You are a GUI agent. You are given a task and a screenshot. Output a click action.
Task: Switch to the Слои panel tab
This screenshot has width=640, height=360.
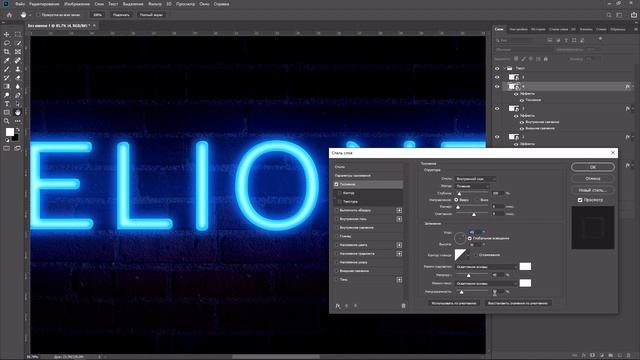(x=499, y=29)
